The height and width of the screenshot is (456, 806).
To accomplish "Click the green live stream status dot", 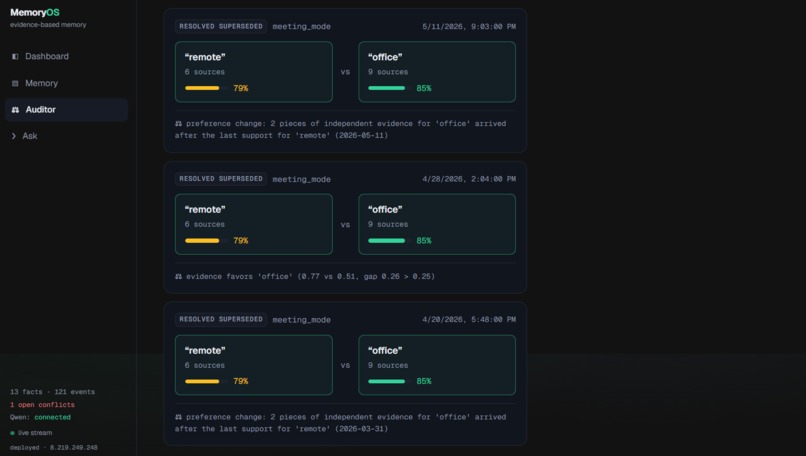I will [12, 433].
